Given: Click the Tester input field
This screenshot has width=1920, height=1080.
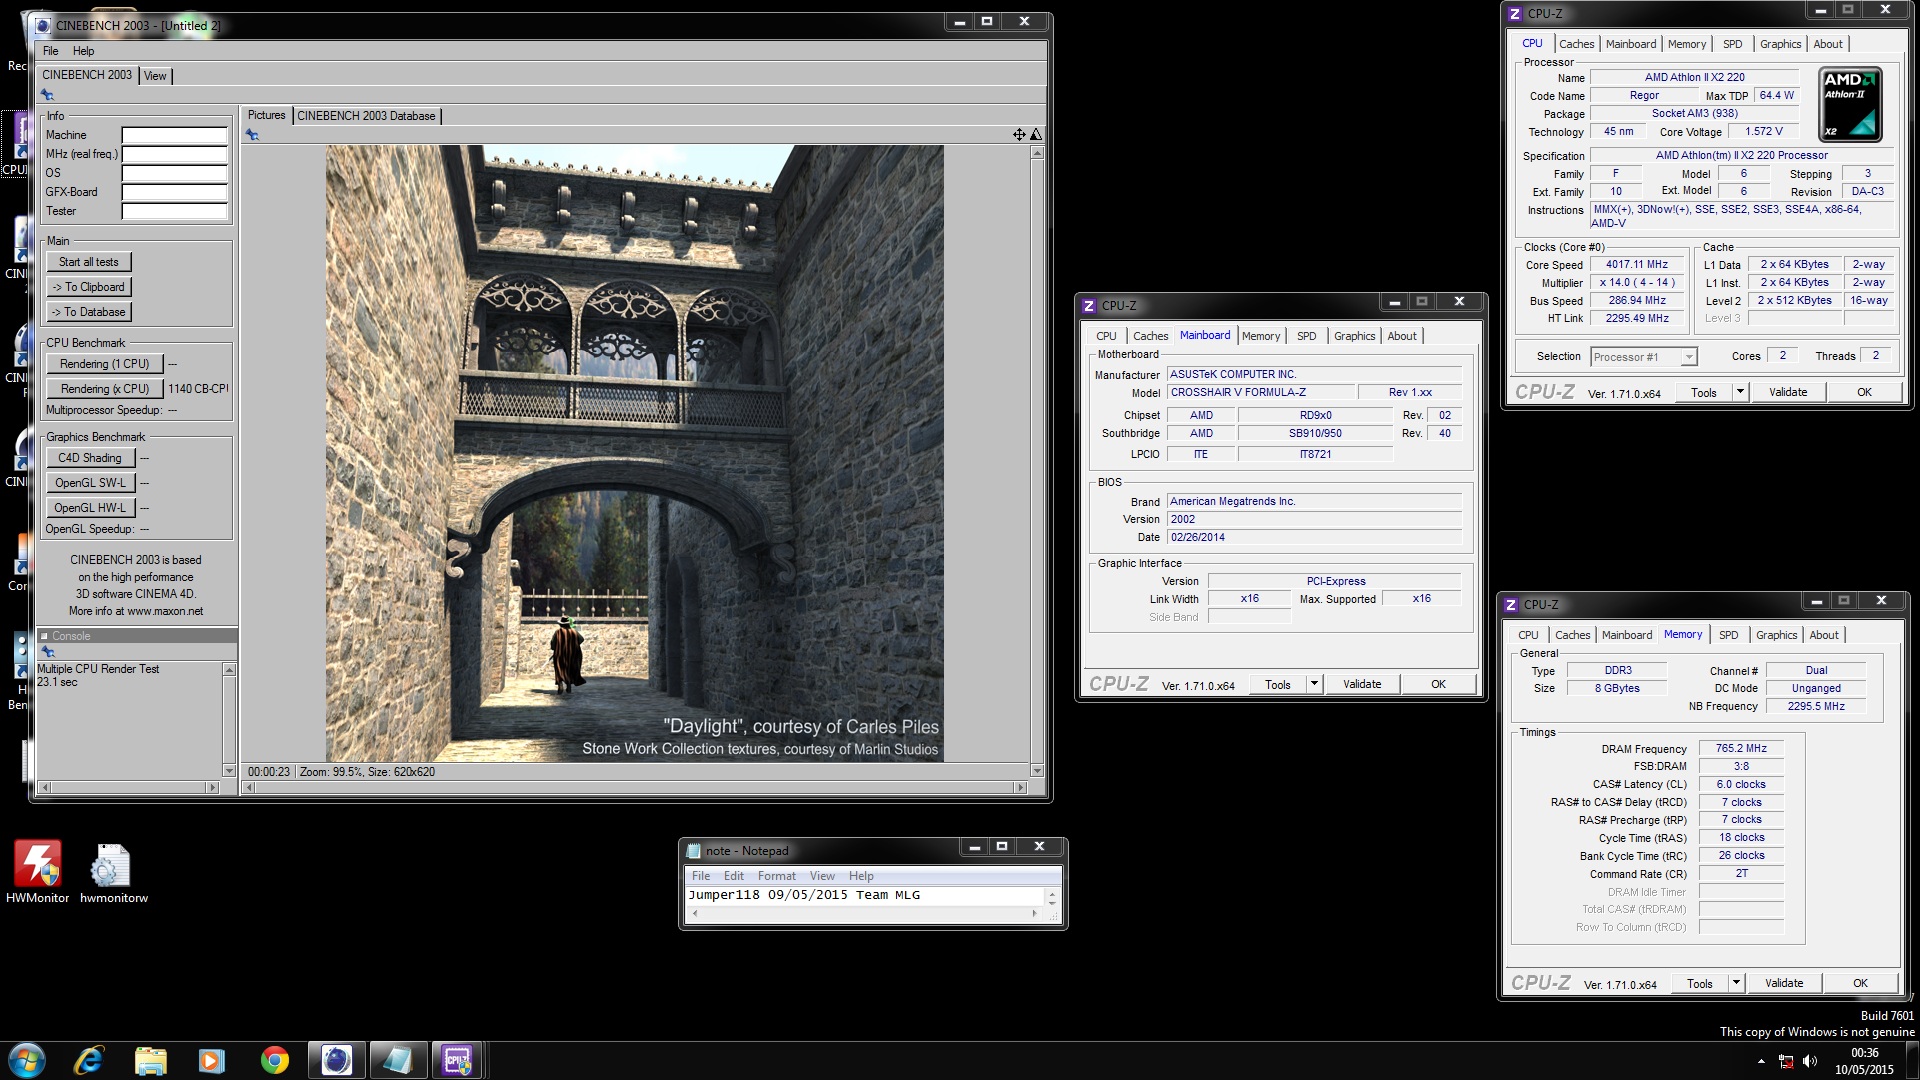Looking at the screenshot, I should click(174, 211).
